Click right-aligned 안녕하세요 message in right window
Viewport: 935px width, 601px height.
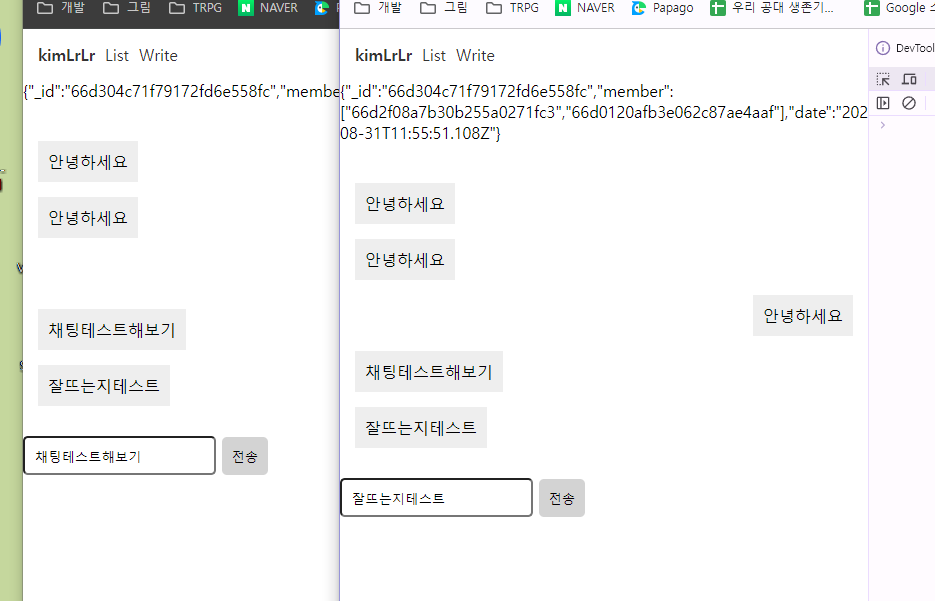[803, 315]
